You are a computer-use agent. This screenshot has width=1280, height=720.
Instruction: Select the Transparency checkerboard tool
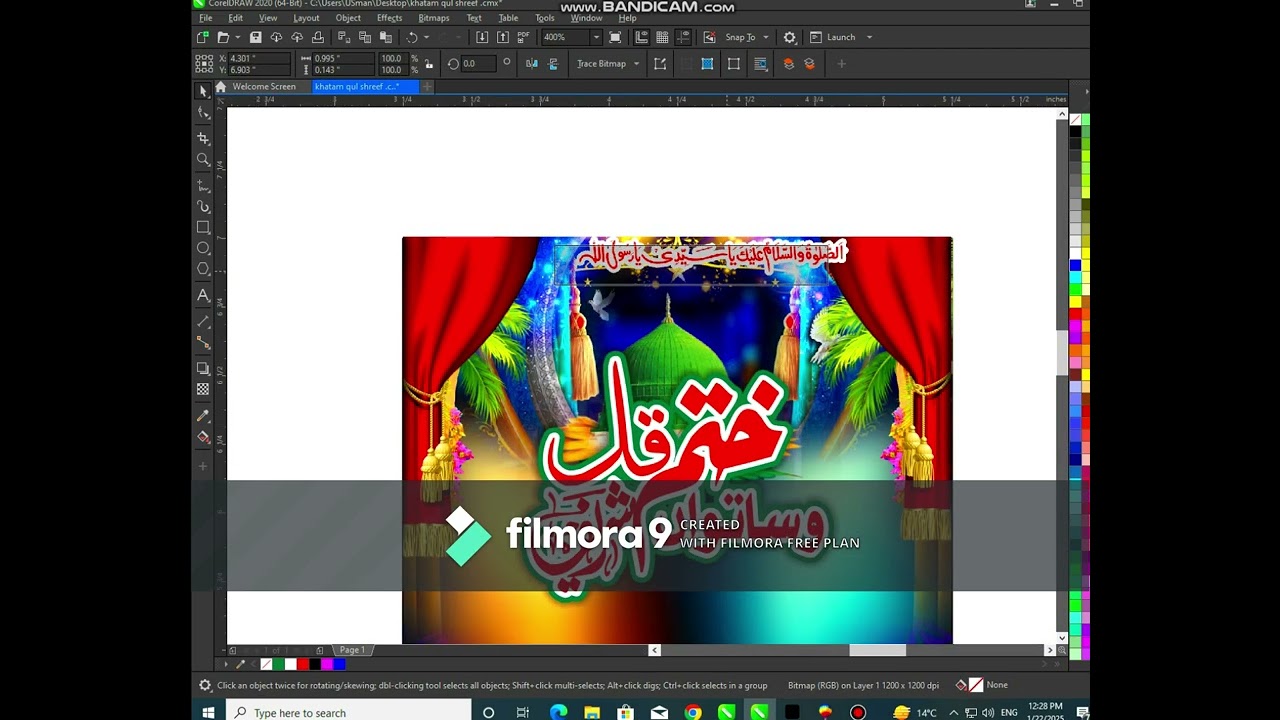203,389
